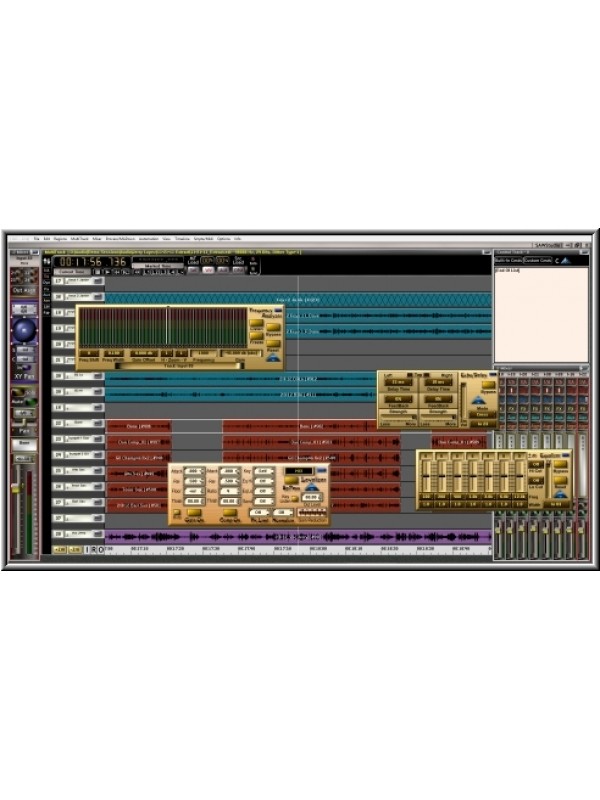Turn the blue pan knob
The width and height of the screenshot is (600, 800).
click(x=24, y=330)
